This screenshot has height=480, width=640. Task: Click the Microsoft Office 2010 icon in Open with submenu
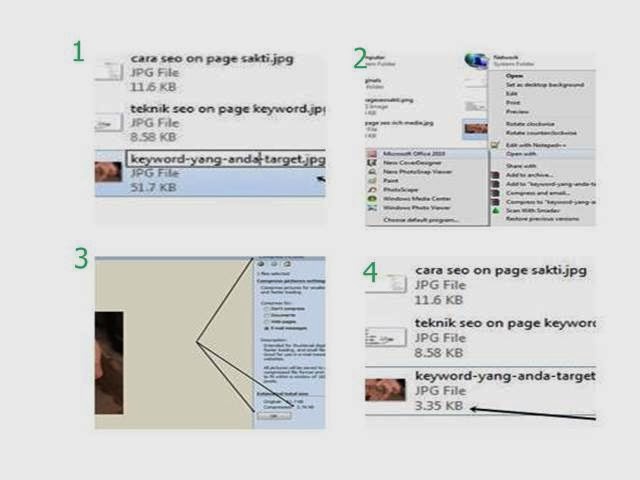[372, 153]
